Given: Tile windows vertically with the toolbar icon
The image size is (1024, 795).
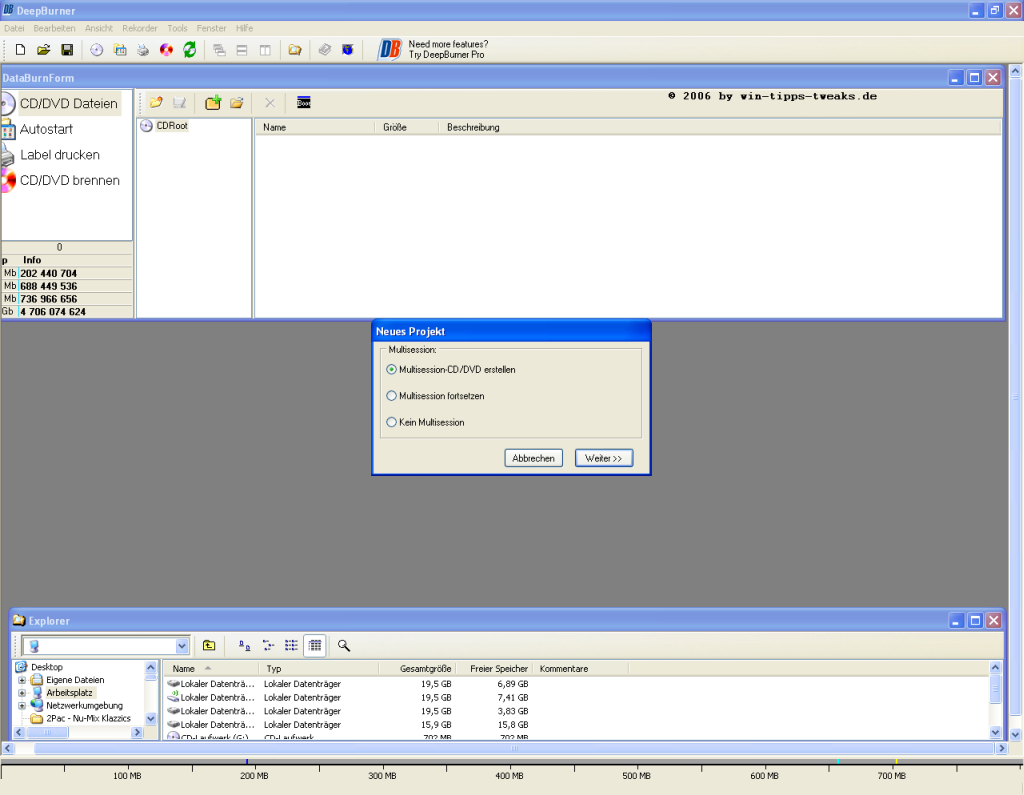Looking at the screenshot, I should pyautogui.click(x=265, y=50).
